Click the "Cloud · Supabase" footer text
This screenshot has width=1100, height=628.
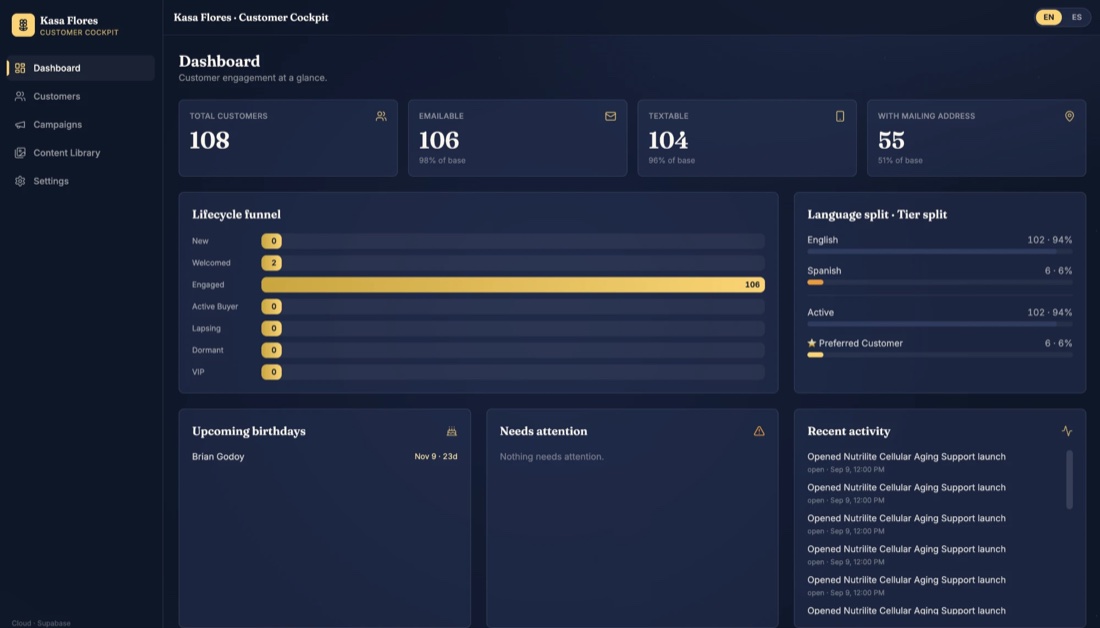click(41, 623)
